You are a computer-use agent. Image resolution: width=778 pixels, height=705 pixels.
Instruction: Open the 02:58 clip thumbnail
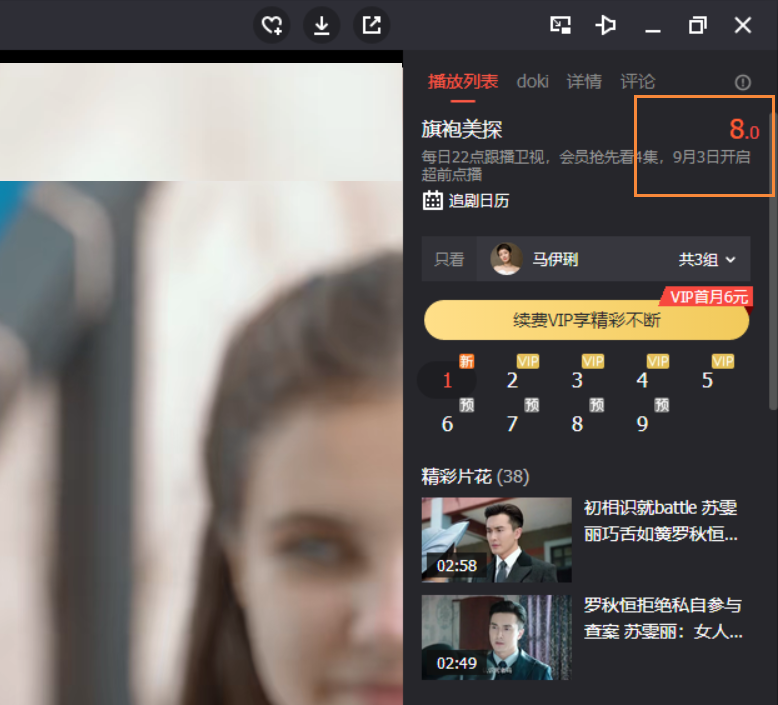(497, 540)
